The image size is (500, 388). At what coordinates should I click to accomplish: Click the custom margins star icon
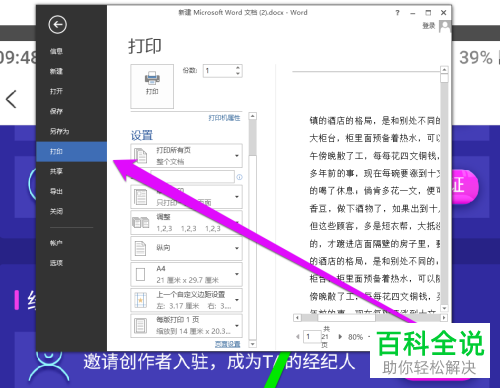140,300
